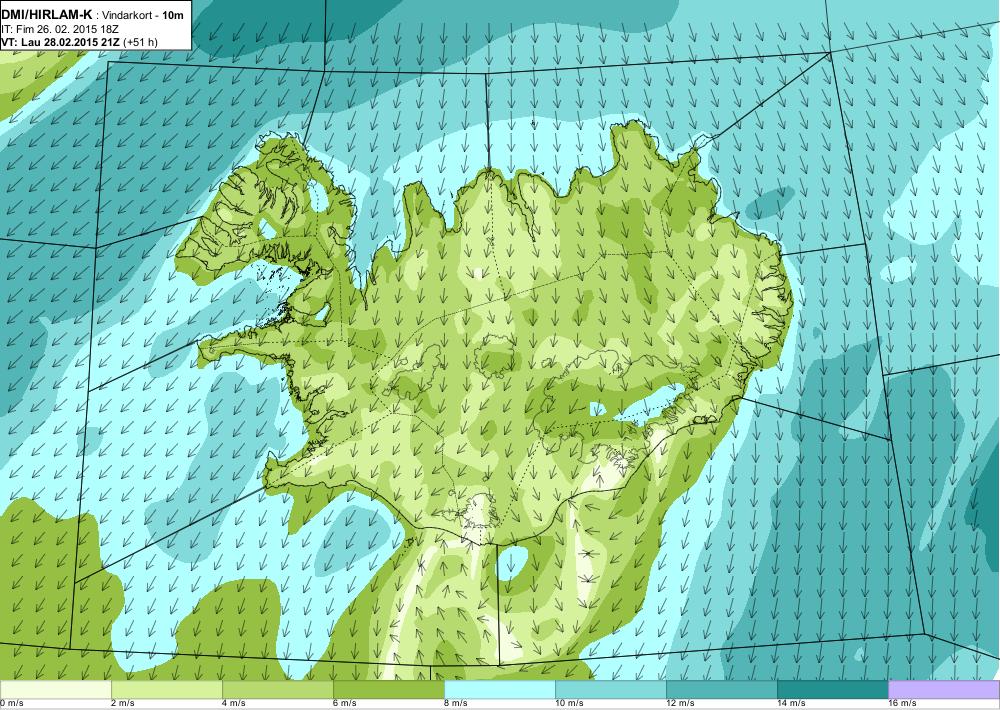This screenshot has width=1000, height=710.
Task: Click the 'IT: Fim 26. 02. 2015 18Z' line
Action: (x=60, y=29)
